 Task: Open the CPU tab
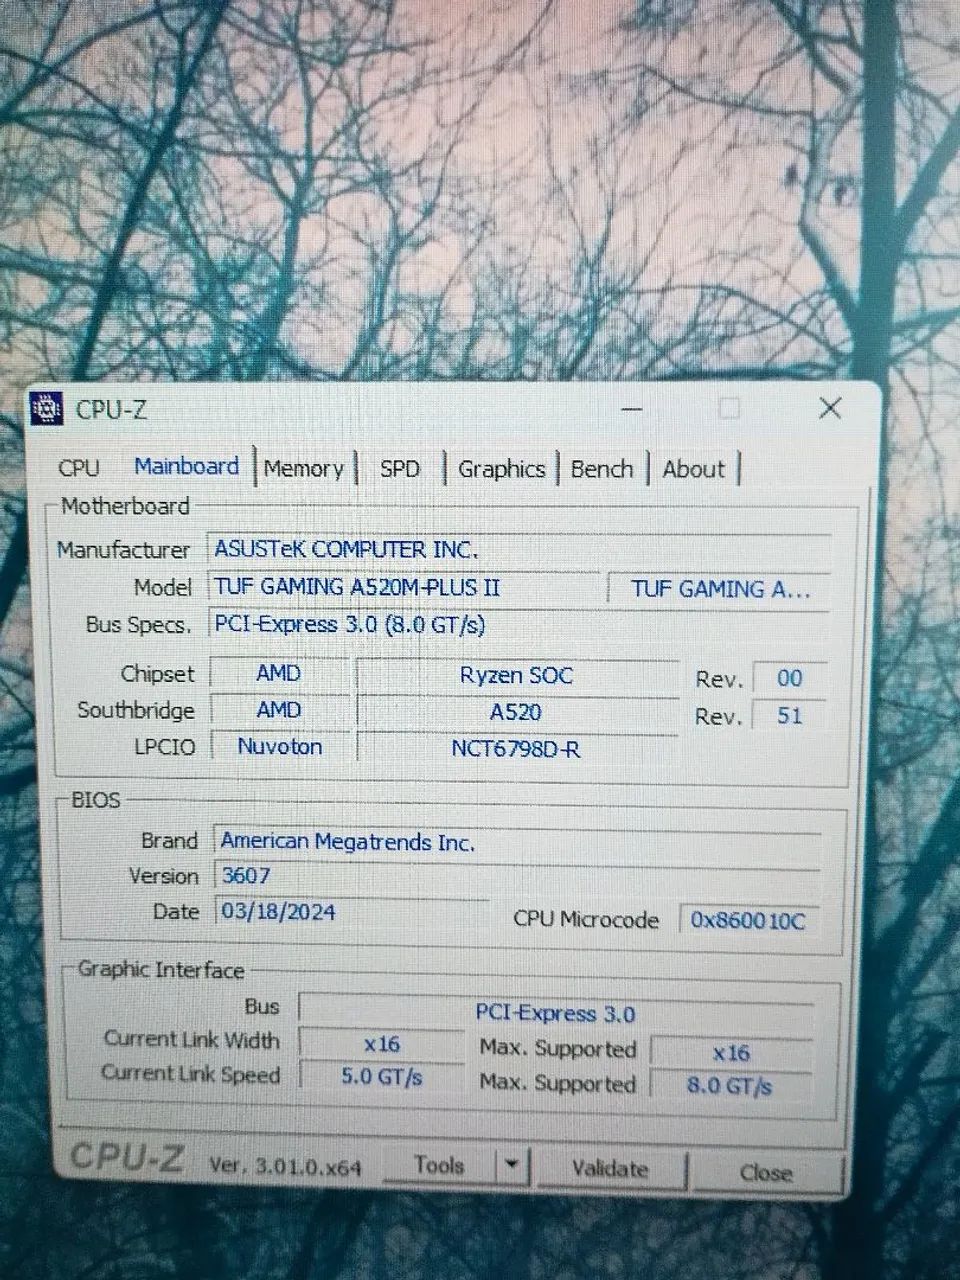(79, 468)
